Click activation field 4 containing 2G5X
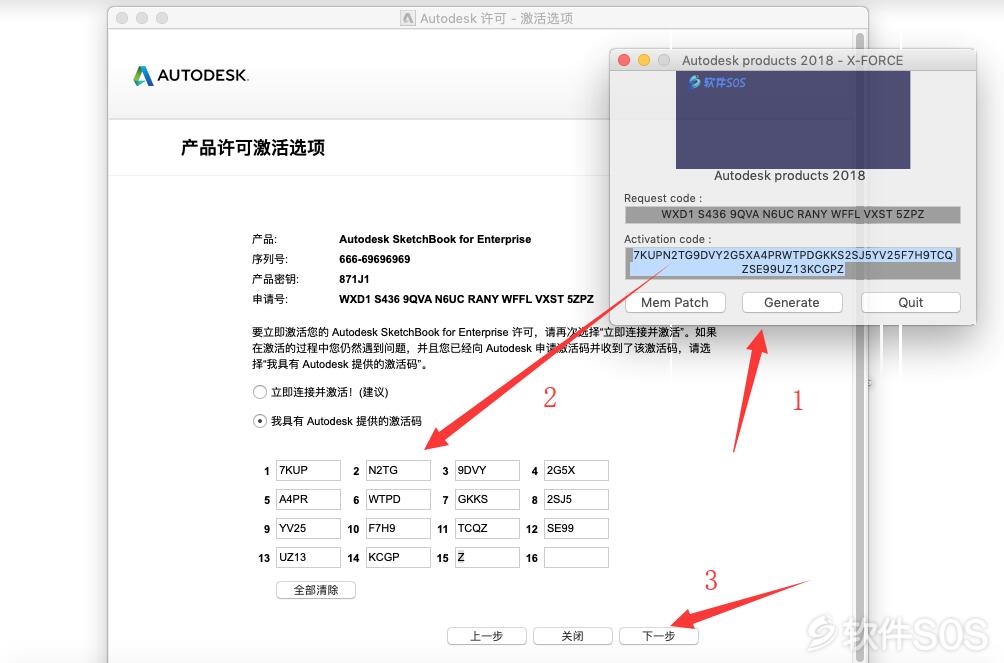The height and width of the screenshot is (663, 1004). pos(576,470)
